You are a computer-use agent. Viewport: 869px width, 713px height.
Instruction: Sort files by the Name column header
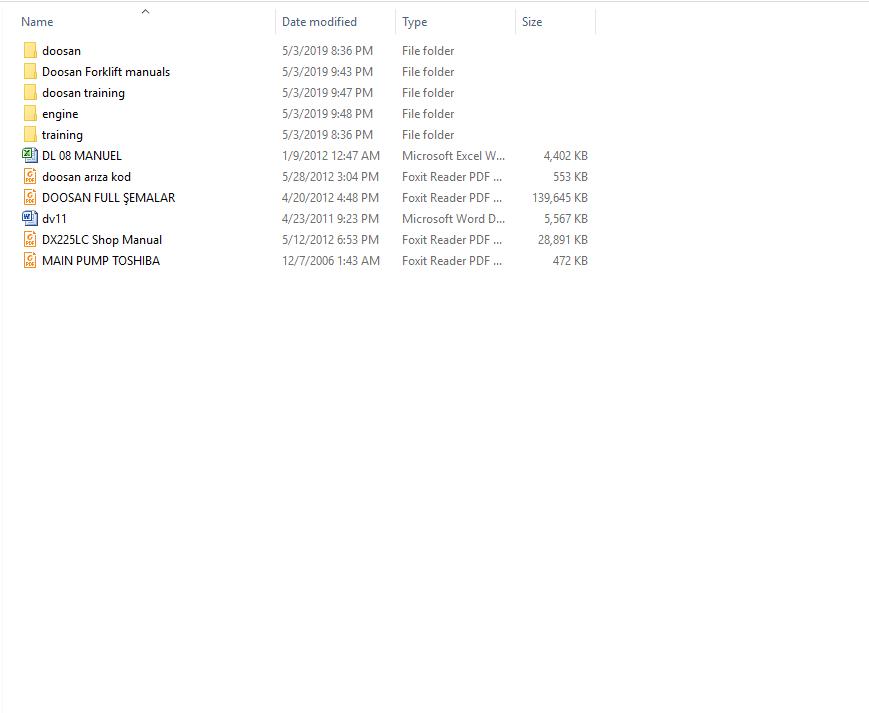(x=37, y=22)
